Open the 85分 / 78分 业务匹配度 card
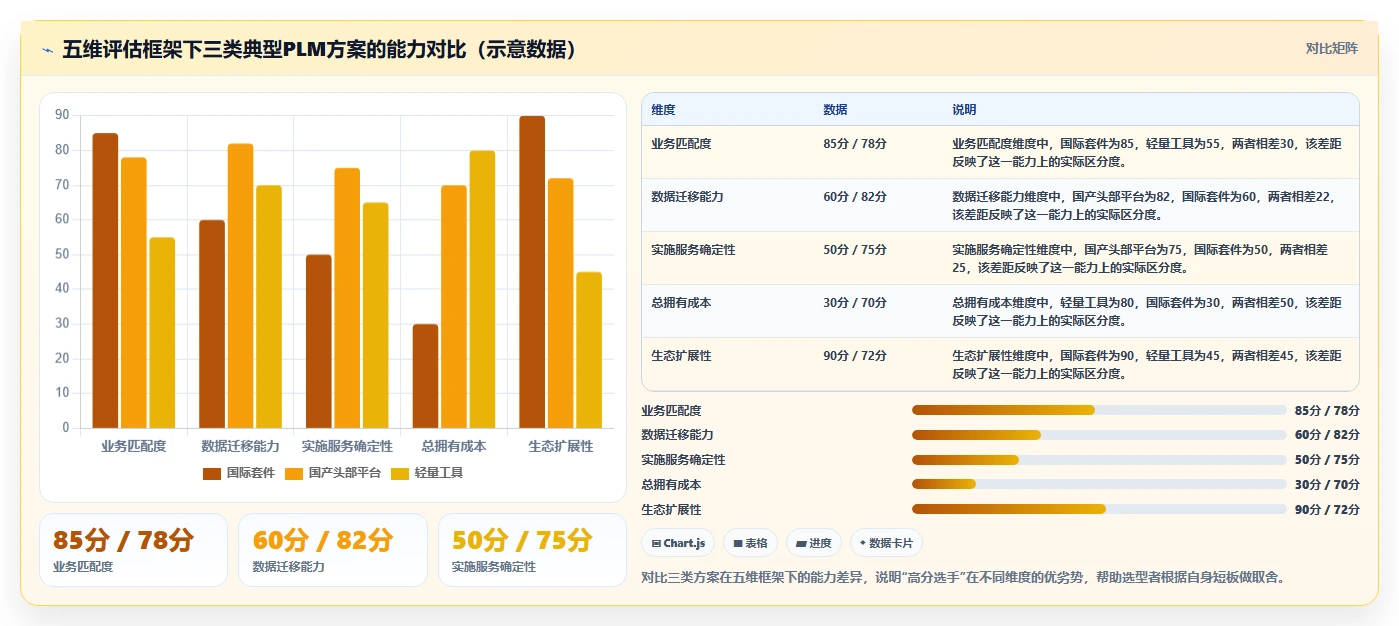The height and width of the screenshot is (626, 1399). [x=133, y=550]
